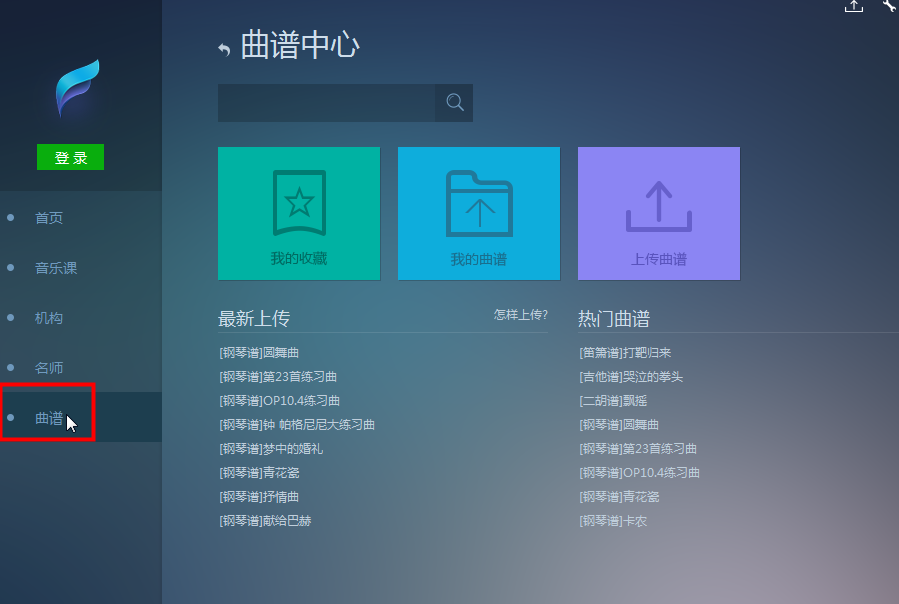Open 名师 in sidebar
This screenshot has height=604, width=899.
(49, 368)
